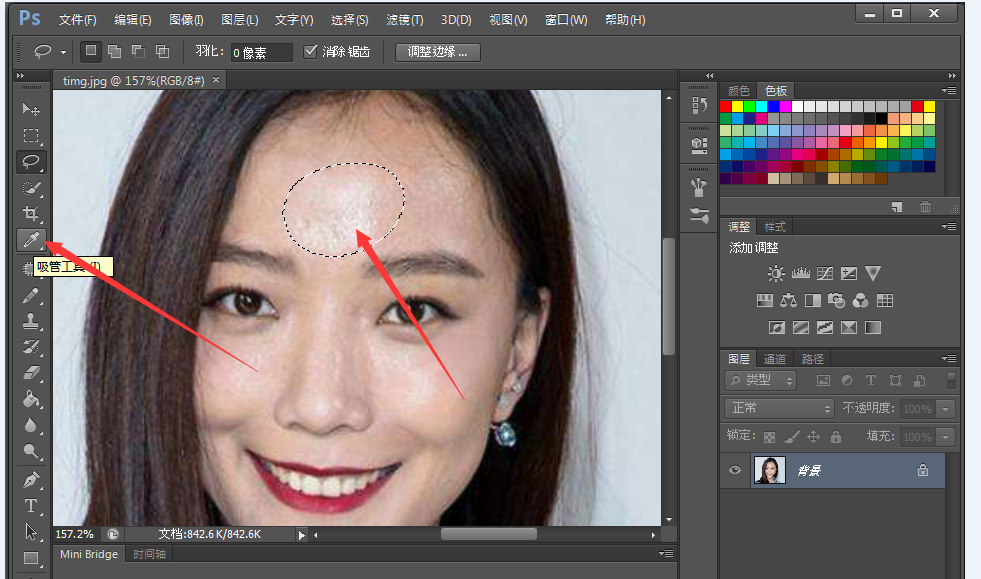
Task: Choose New Selection mode
Action: (91, 51)
